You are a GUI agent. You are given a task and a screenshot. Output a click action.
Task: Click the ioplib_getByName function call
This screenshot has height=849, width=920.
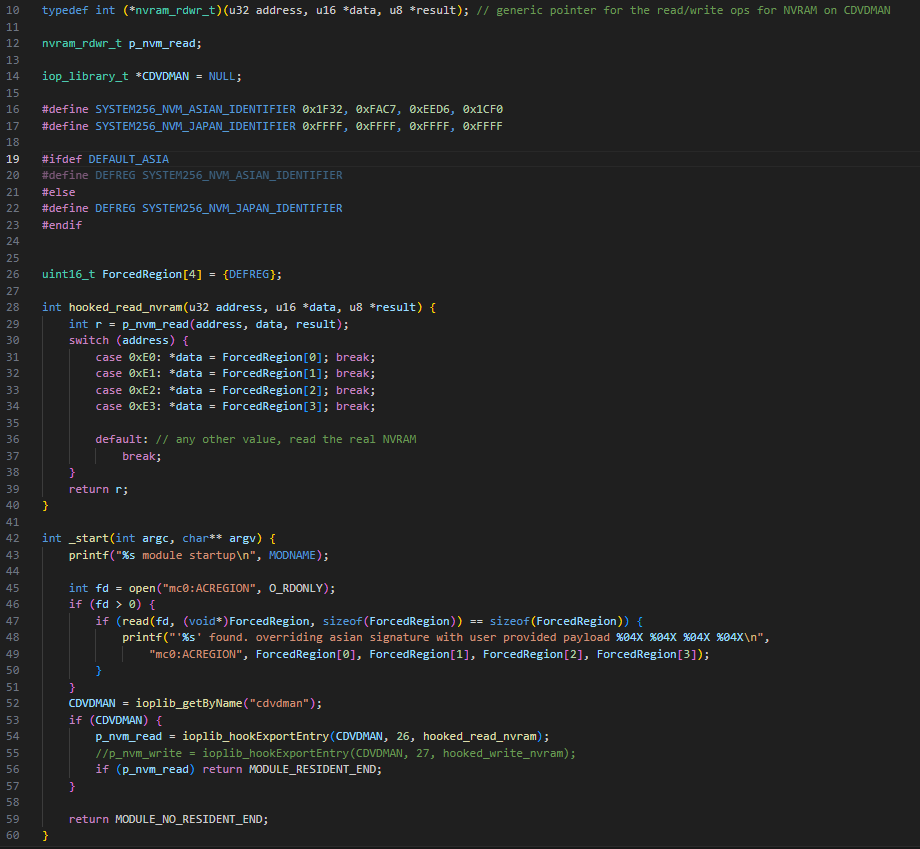point(189,703)
